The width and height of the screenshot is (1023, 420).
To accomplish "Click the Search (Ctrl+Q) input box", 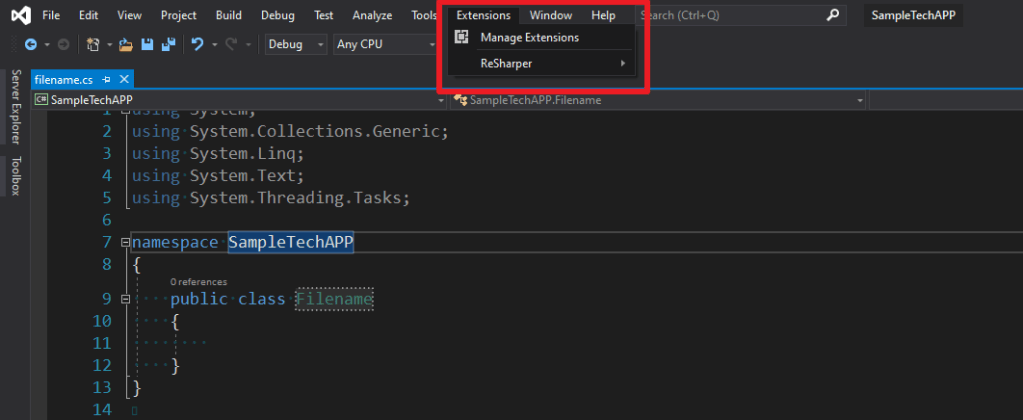I will 730,16.
